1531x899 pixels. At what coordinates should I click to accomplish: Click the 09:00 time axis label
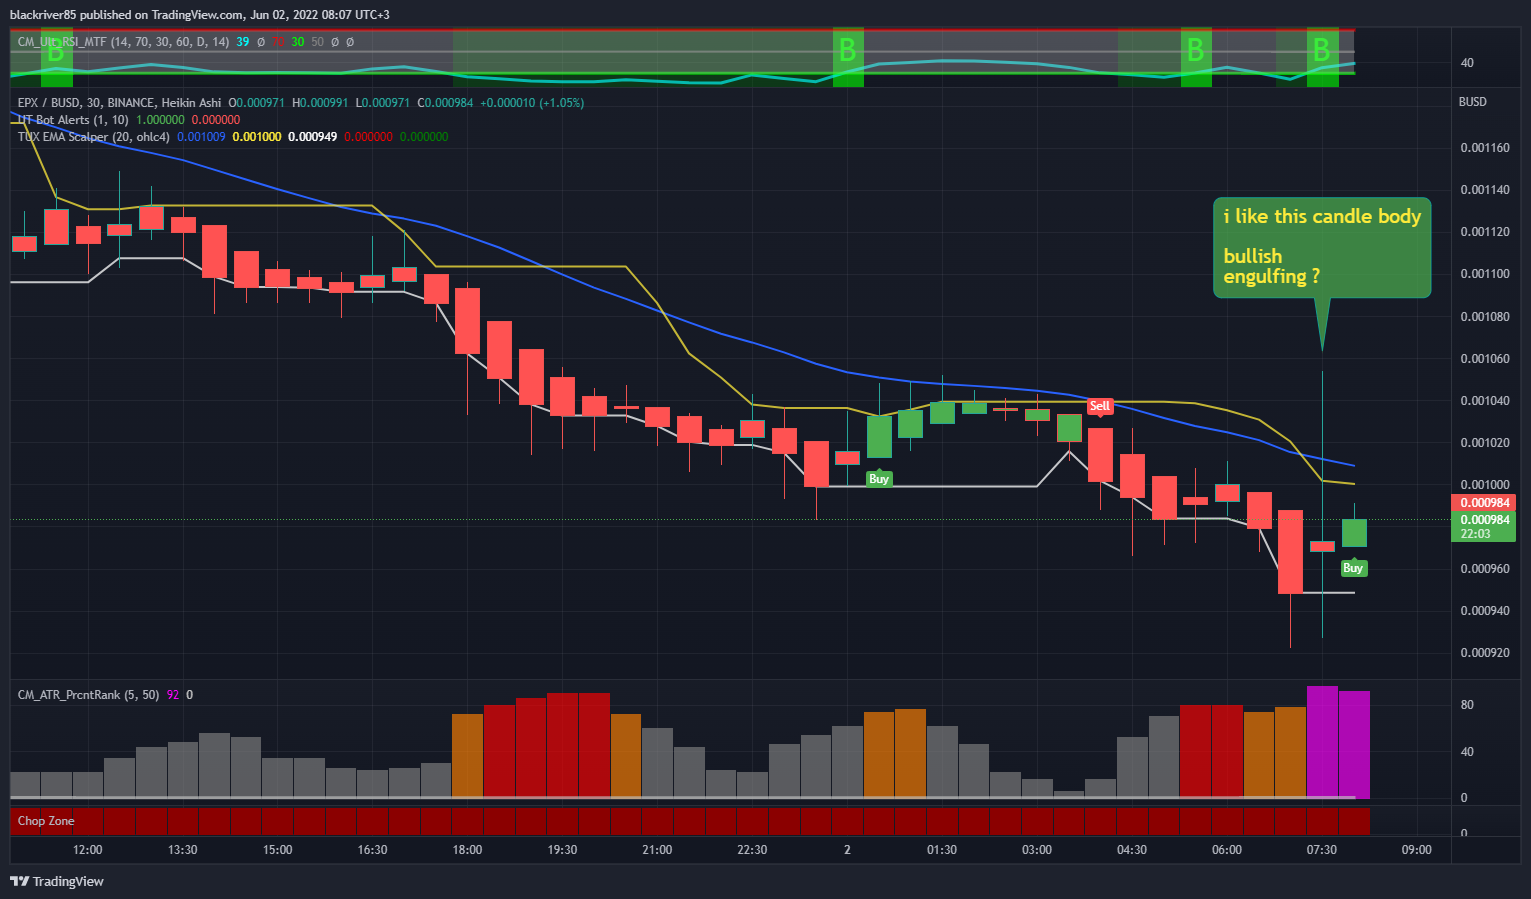(x=1416, y=849)
